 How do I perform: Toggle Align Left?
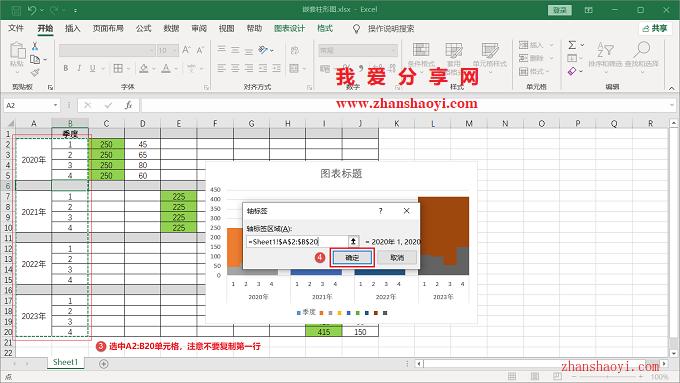pos(222,68)
